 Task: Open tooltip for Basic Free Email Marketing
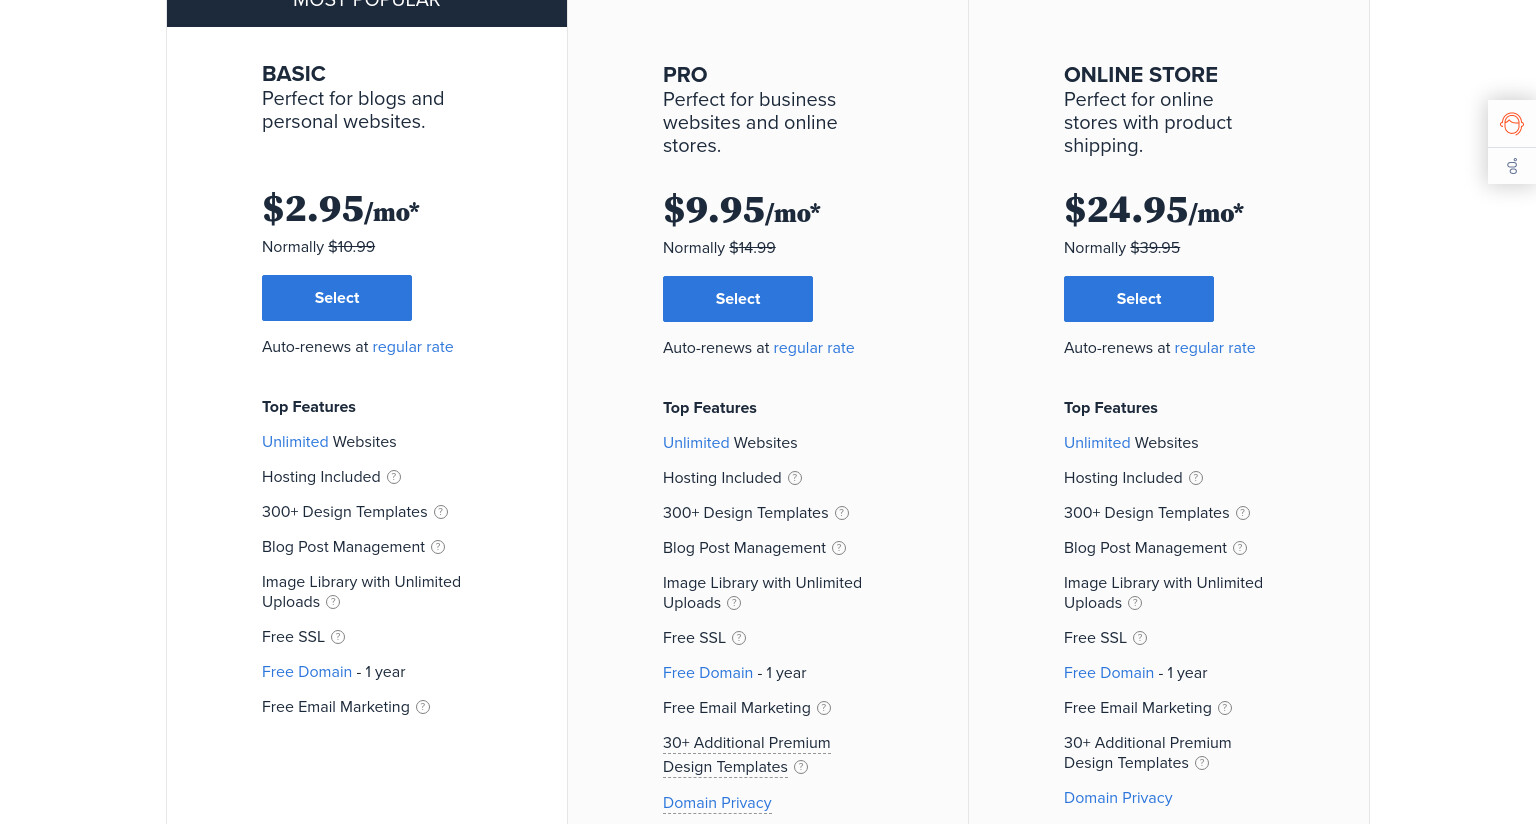tap(423, 707)
